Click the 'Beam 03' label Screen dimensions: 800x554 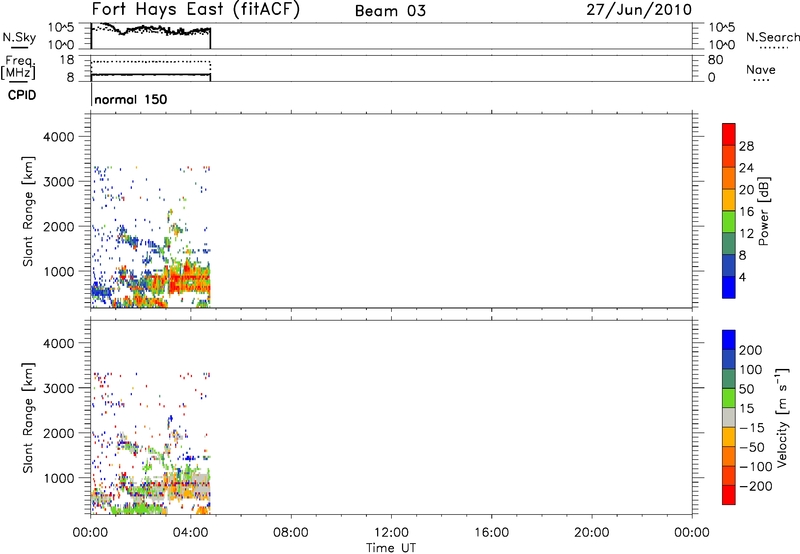(x=390, y=11)
